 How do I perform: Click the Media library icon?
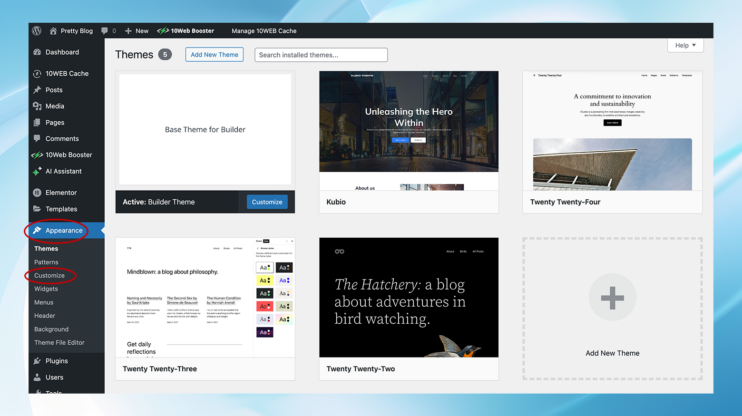click(x=37, y=106)
